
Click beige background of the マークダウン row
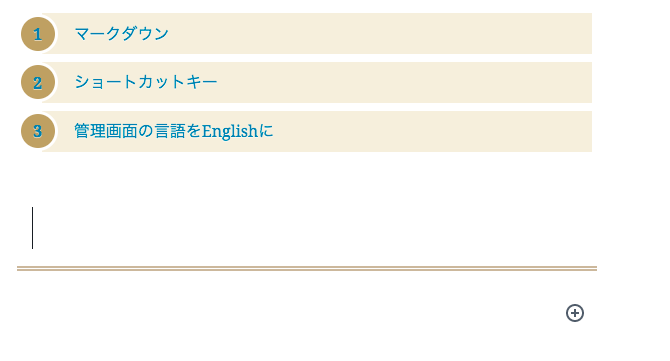tap(380, 34)
